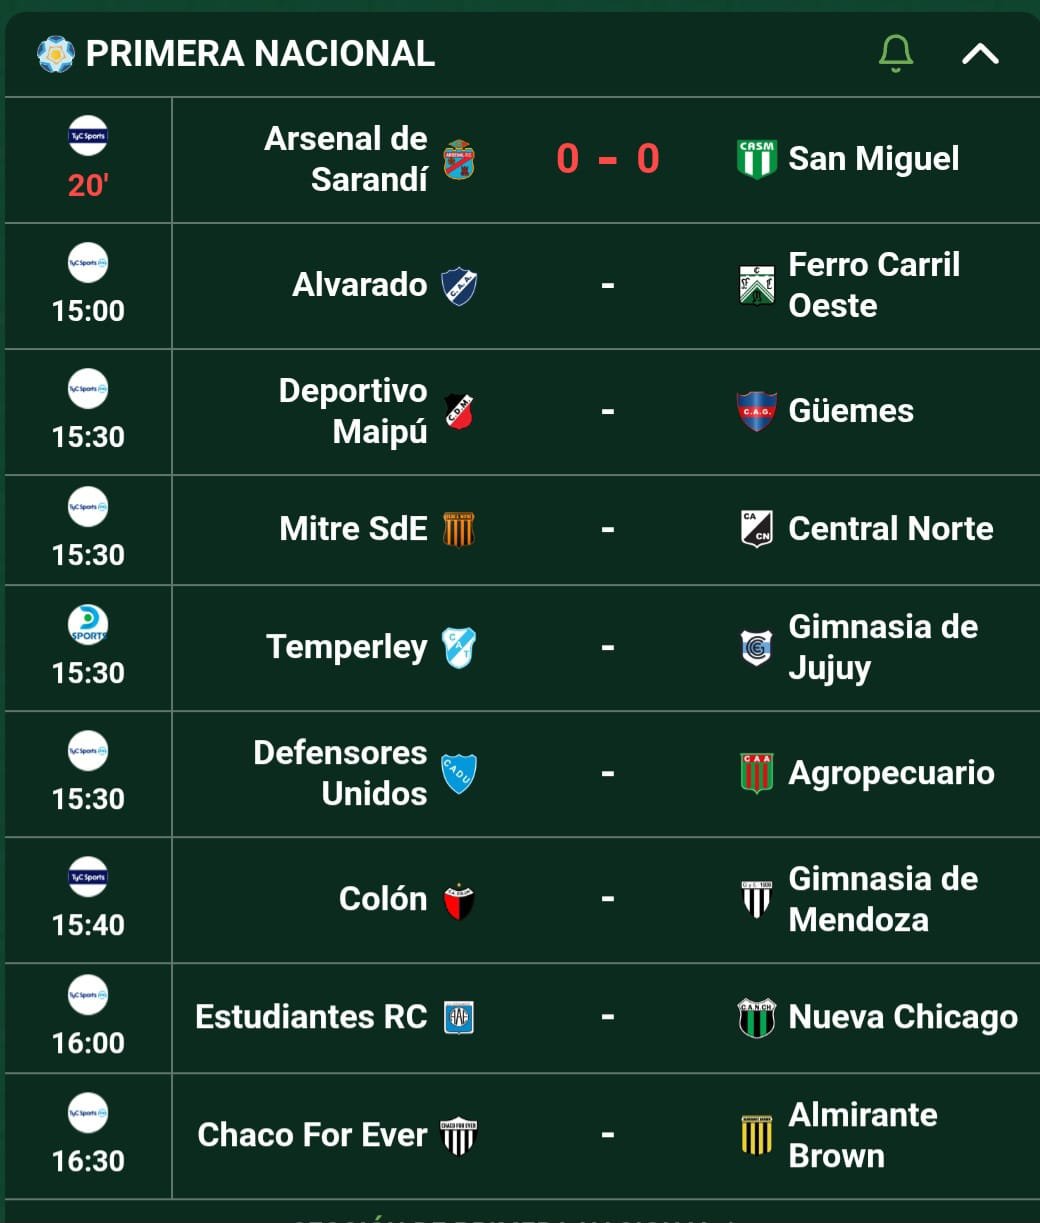Click the Güemes team badge
The image size is (1040, 1223).
[x=756, y=411]
